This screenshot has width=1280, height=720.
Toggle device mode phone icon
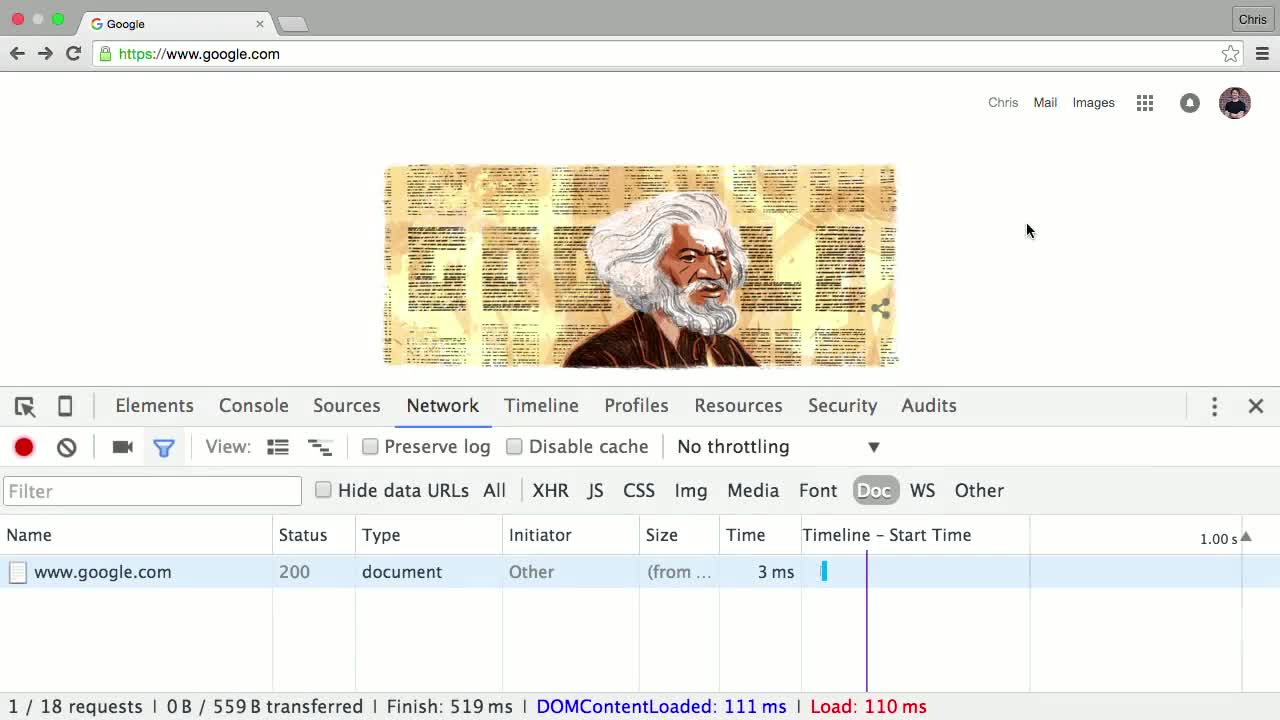(65, 406)
